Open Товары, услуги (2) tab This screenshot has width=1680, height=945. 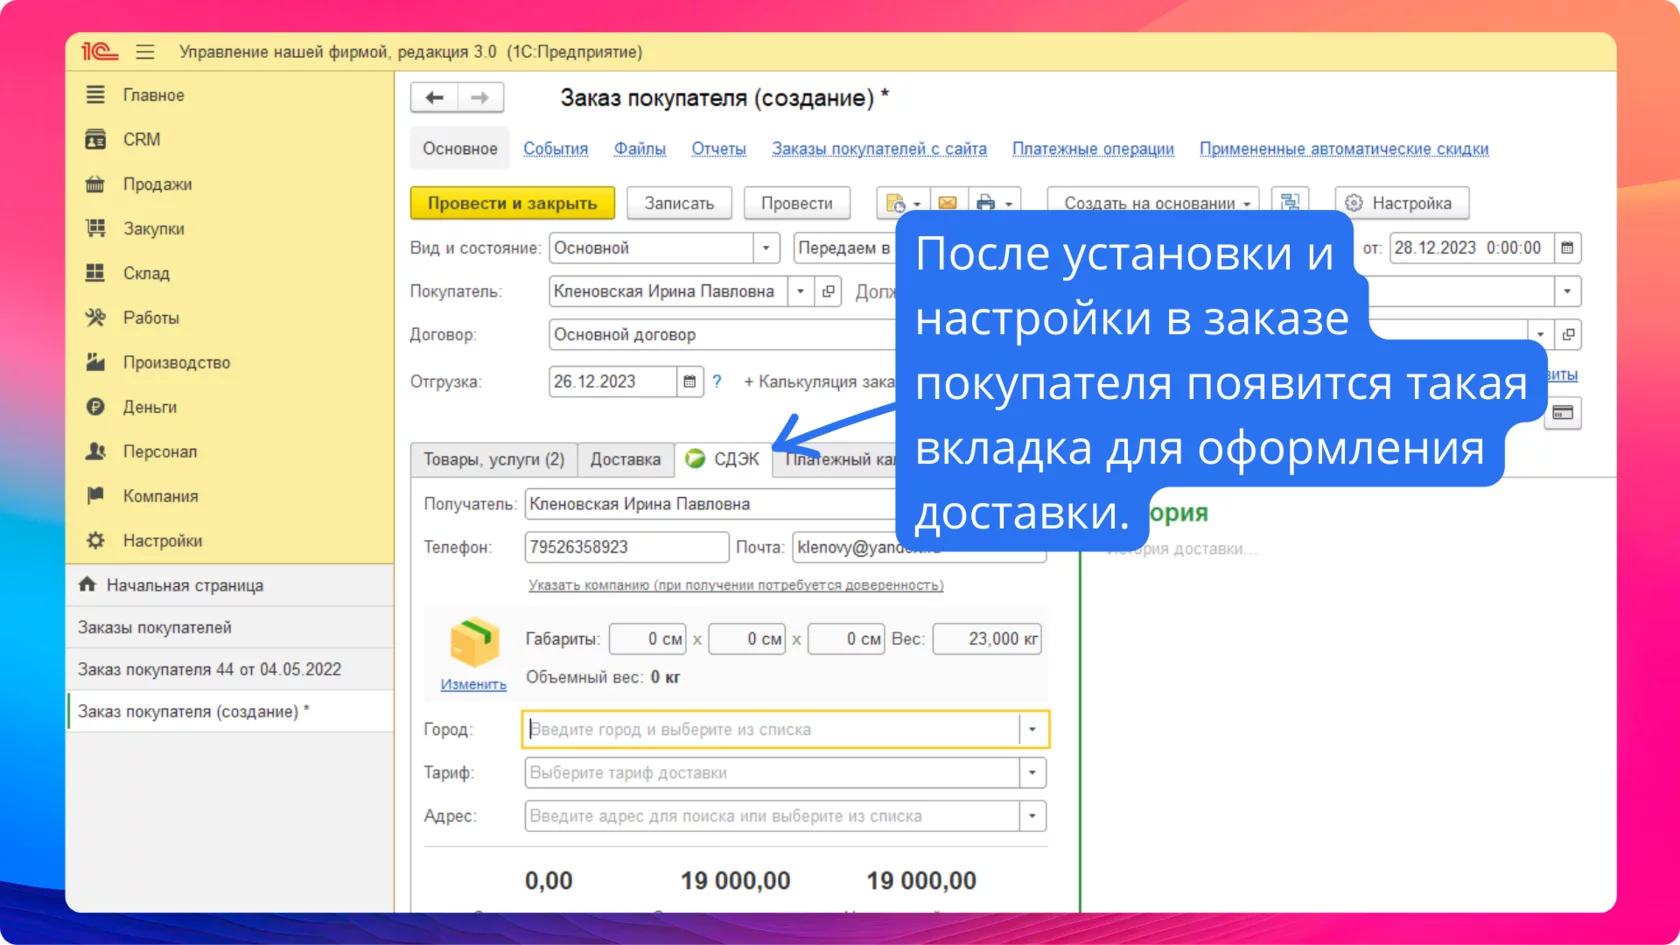[x=494, y=459]
